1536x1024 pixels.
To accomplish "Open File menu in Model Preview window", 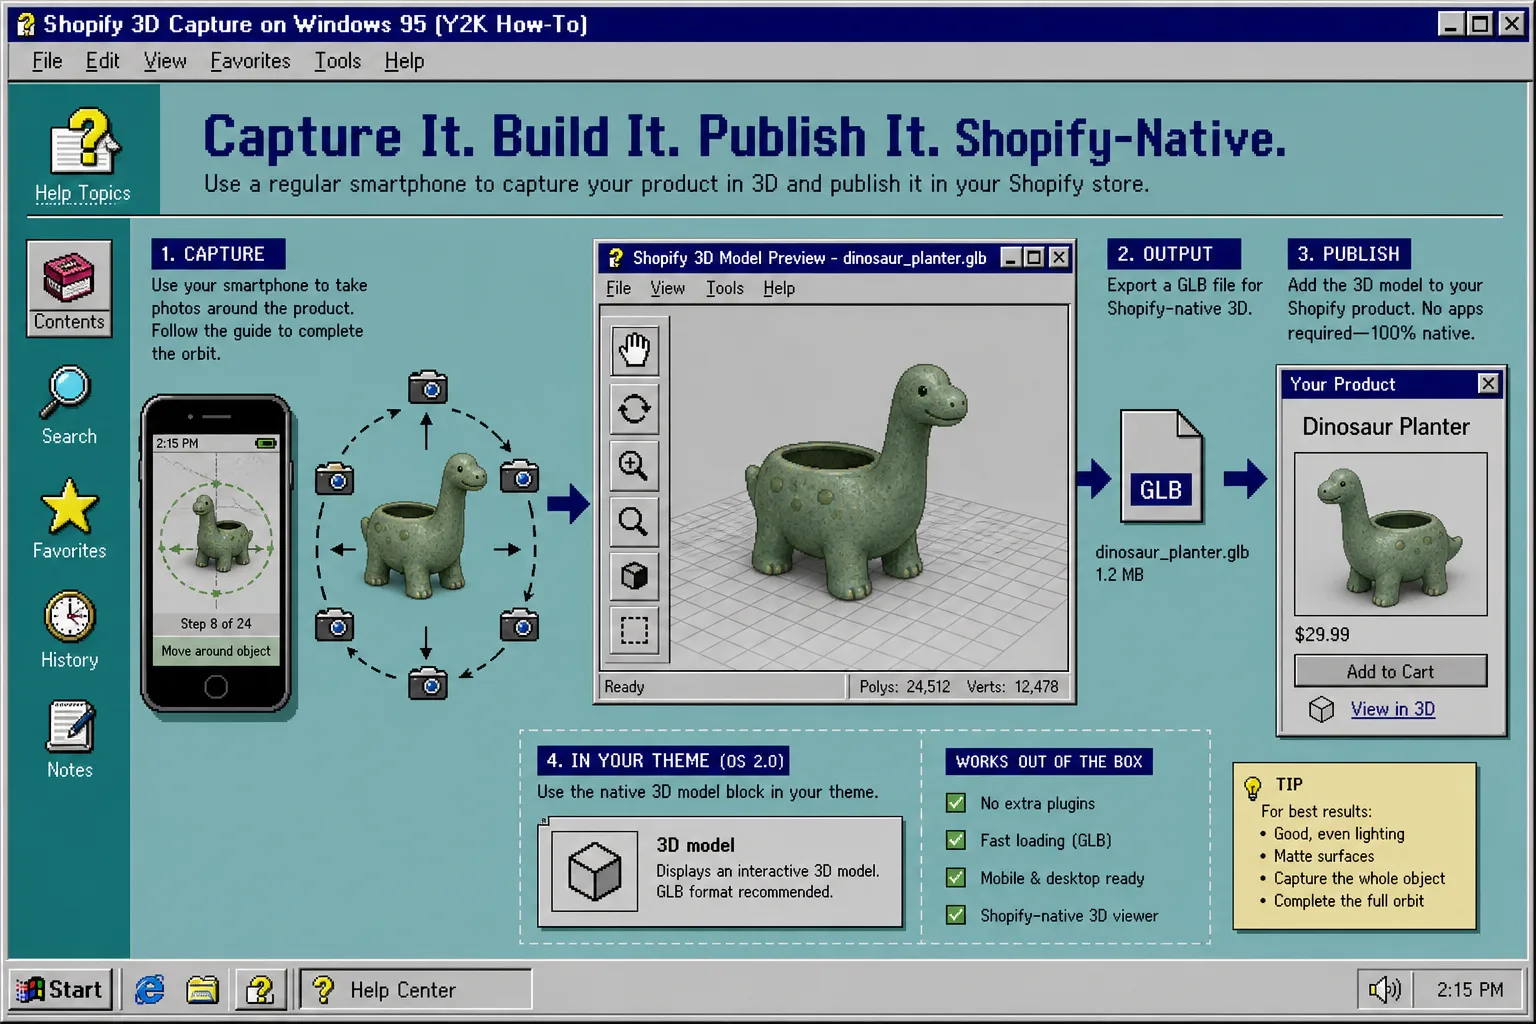I will (x=618, y=288).
